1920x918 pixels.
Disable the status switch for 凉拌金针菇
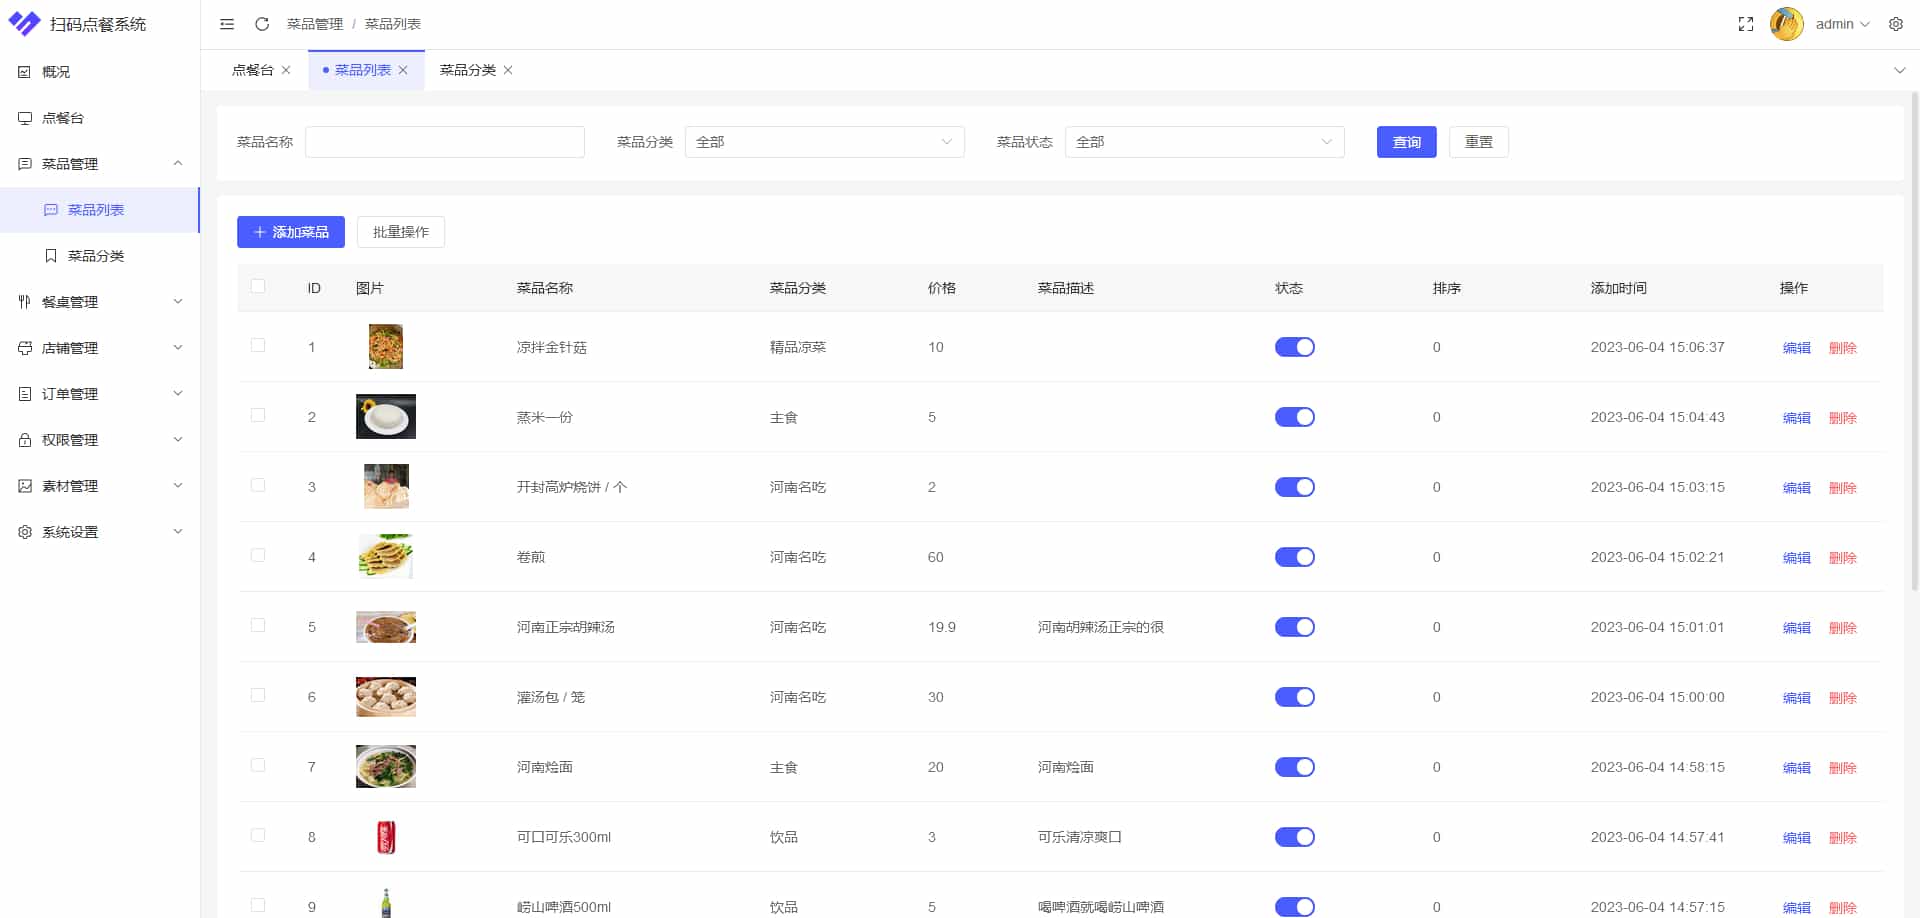pos(1294,347)
